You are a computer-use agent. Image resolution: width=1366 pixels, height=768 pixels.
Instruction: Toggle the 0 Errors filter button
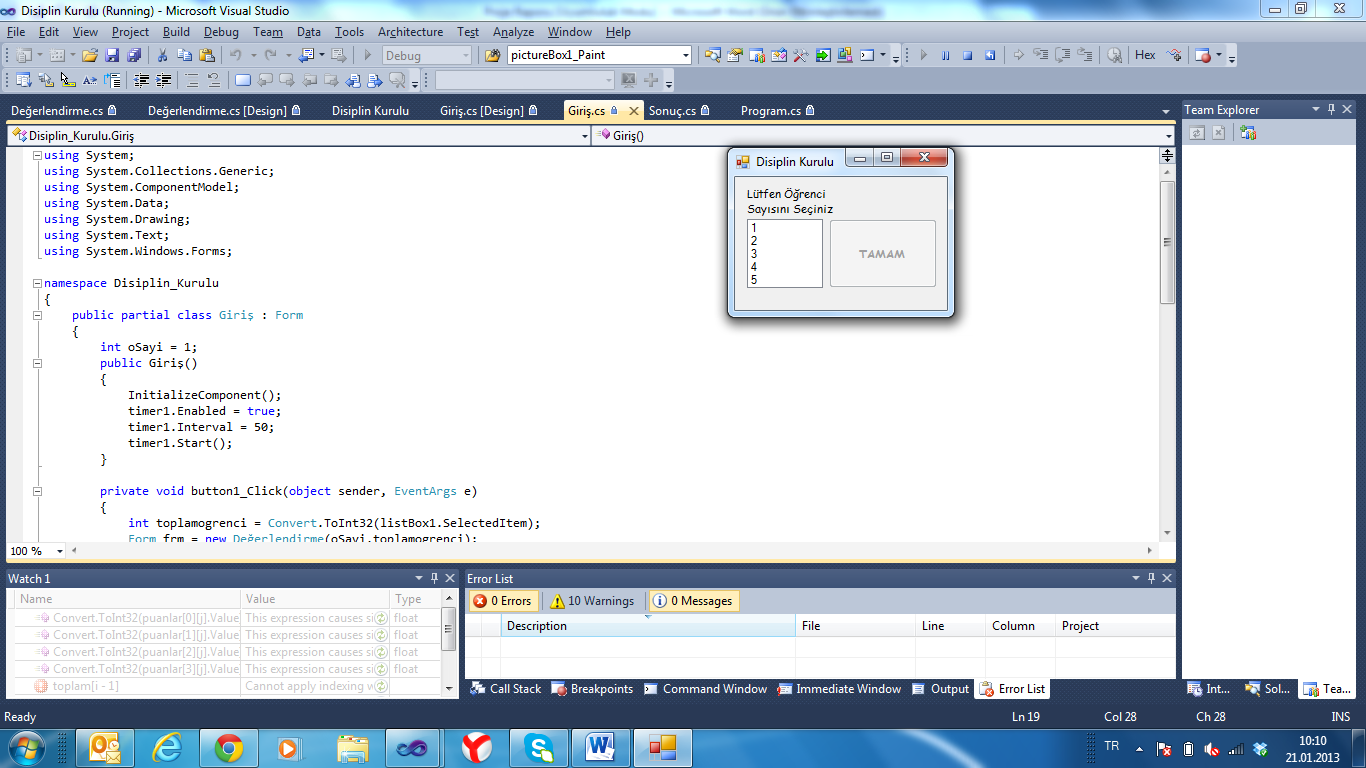(502, 601)
